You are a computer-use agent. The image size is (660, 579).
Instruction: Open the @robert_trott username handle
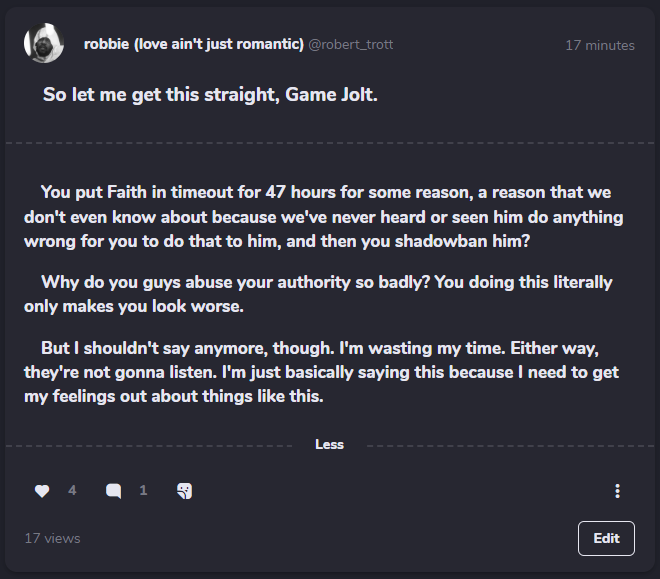pos(351,45)
